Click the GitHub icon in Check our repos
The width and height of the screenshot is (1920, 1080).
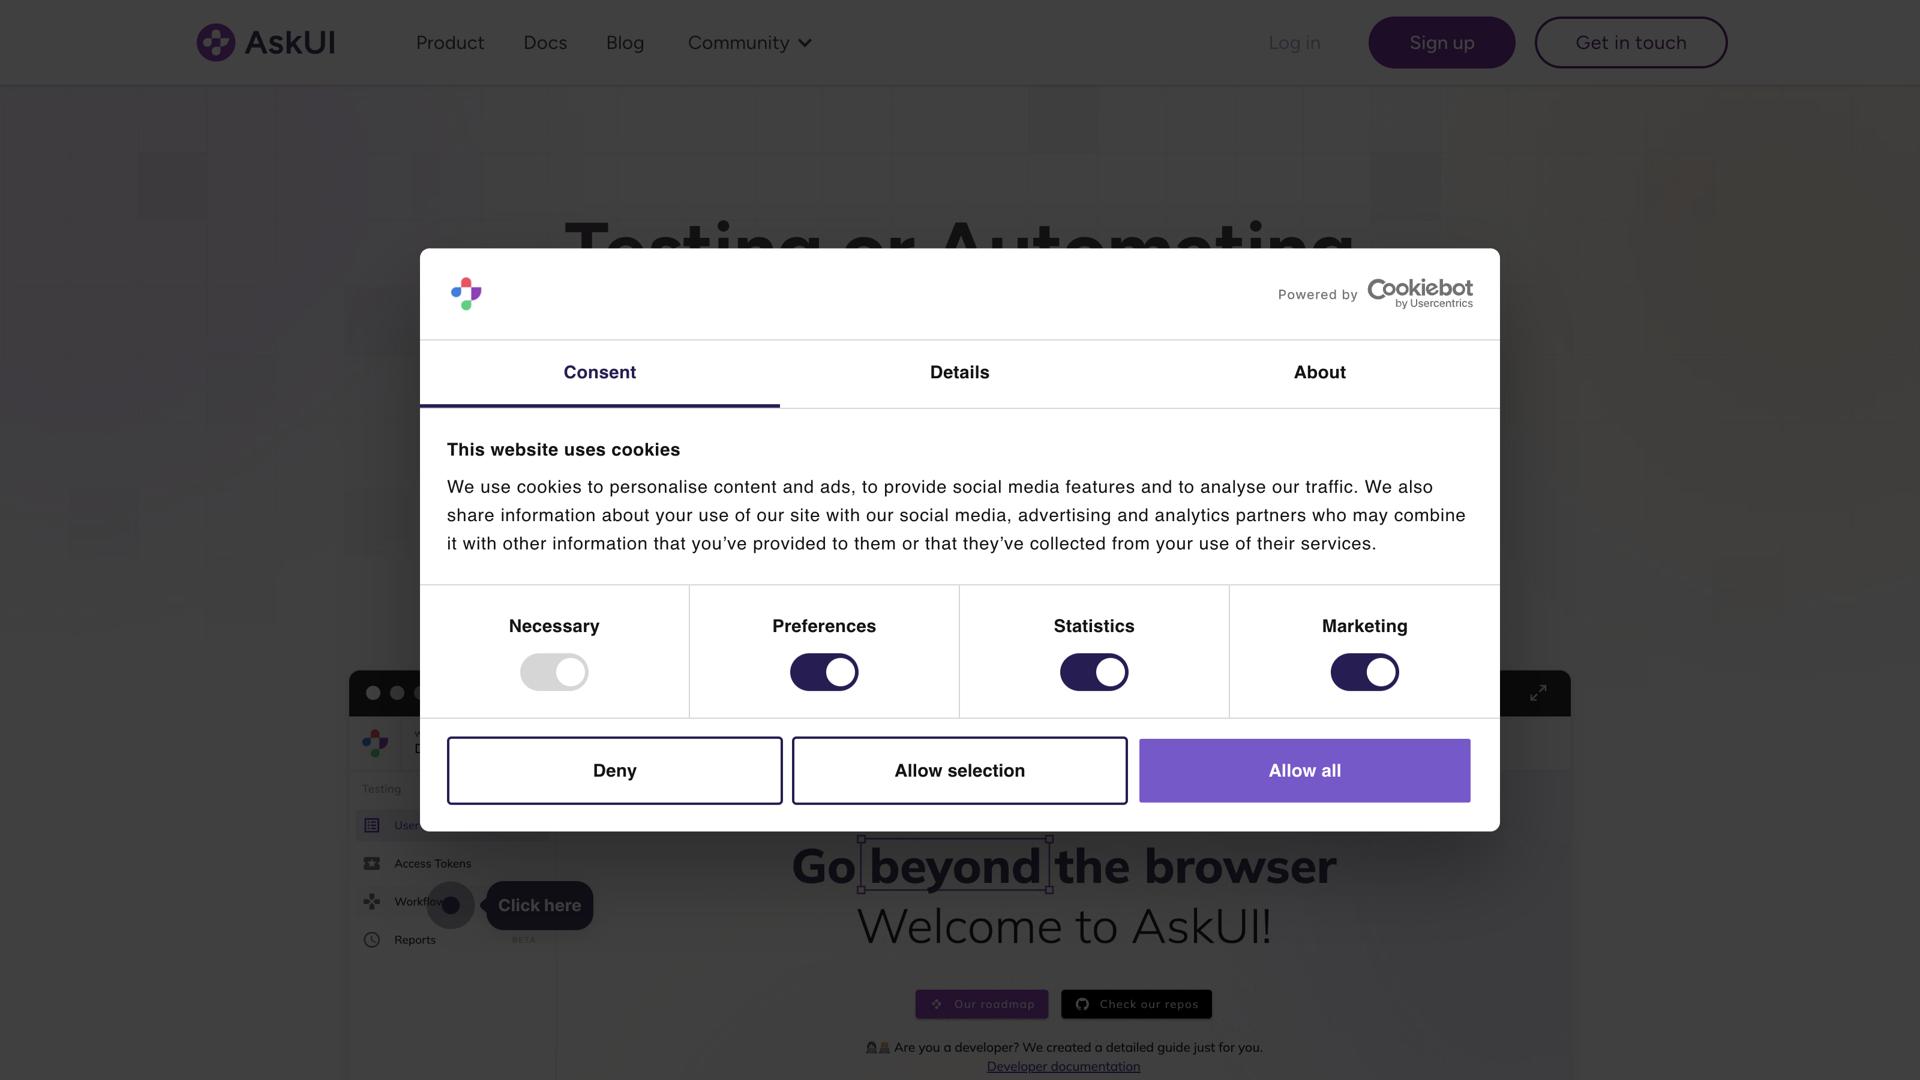[1082, 1004]
